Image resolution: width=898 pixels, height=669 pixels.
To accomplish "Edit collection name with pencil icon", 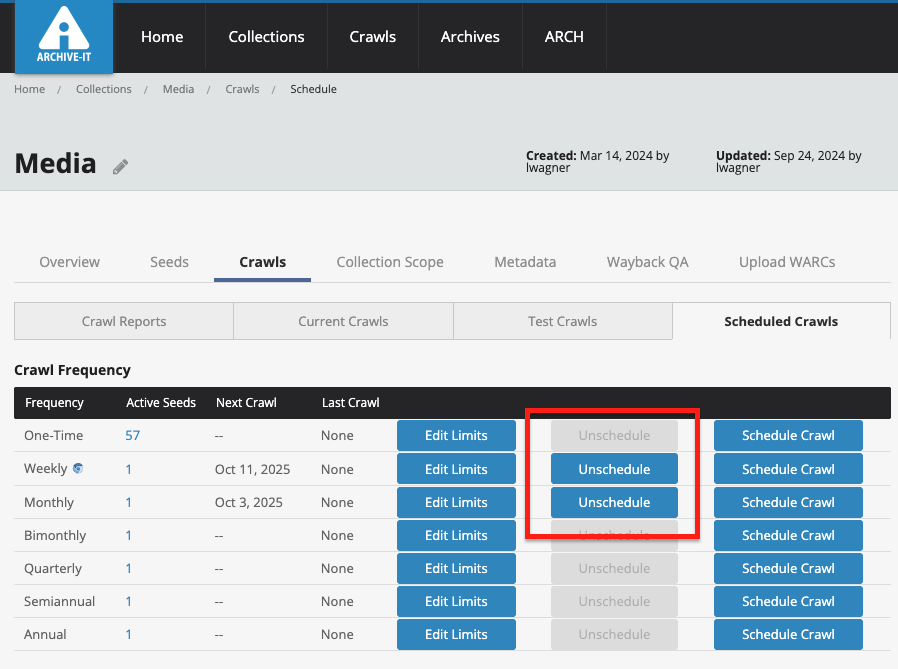I will click(x=120, y=167).
